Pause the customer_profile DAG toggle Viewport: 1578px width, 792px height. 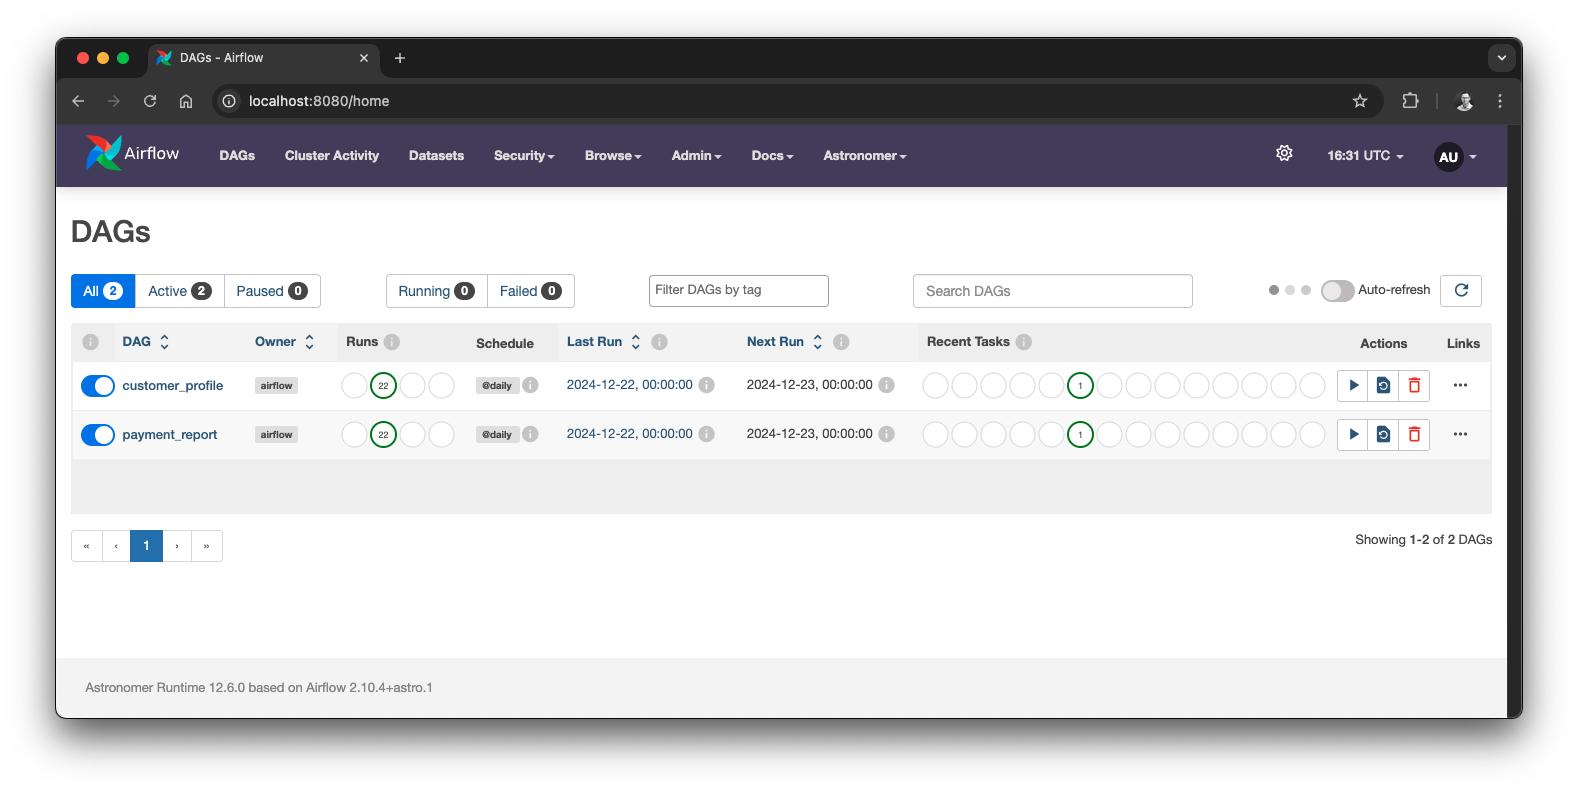(x=98, y=386)
